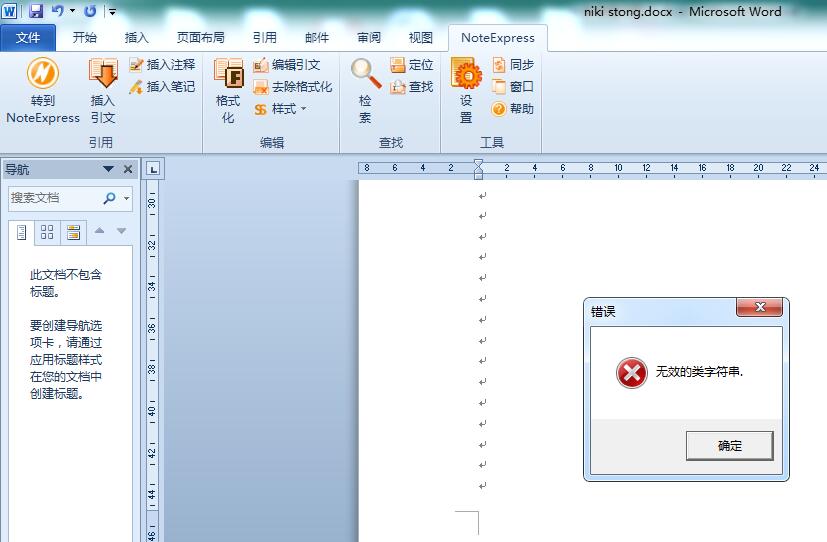Image resolution: width=827 pixels, height=542 pixels.
Task: Open the 样式 style dropdown
Action: coord(280,109)
